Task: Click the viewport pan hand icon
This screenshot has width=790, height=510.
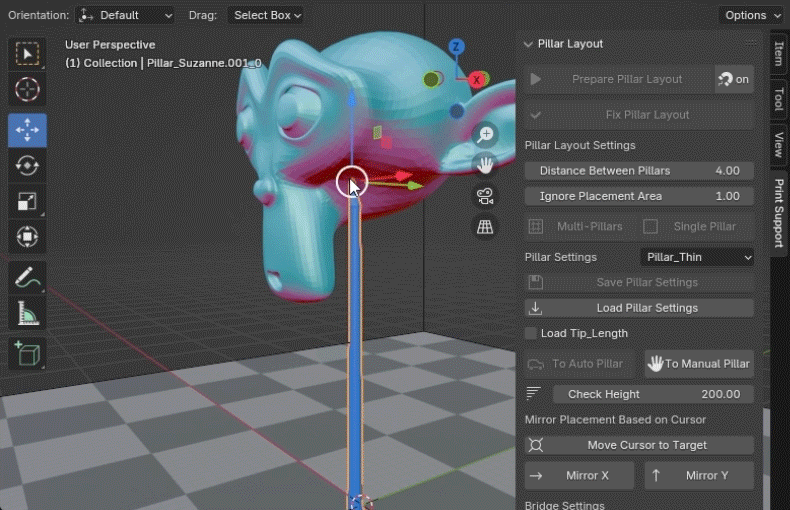Action: [485, 165]
